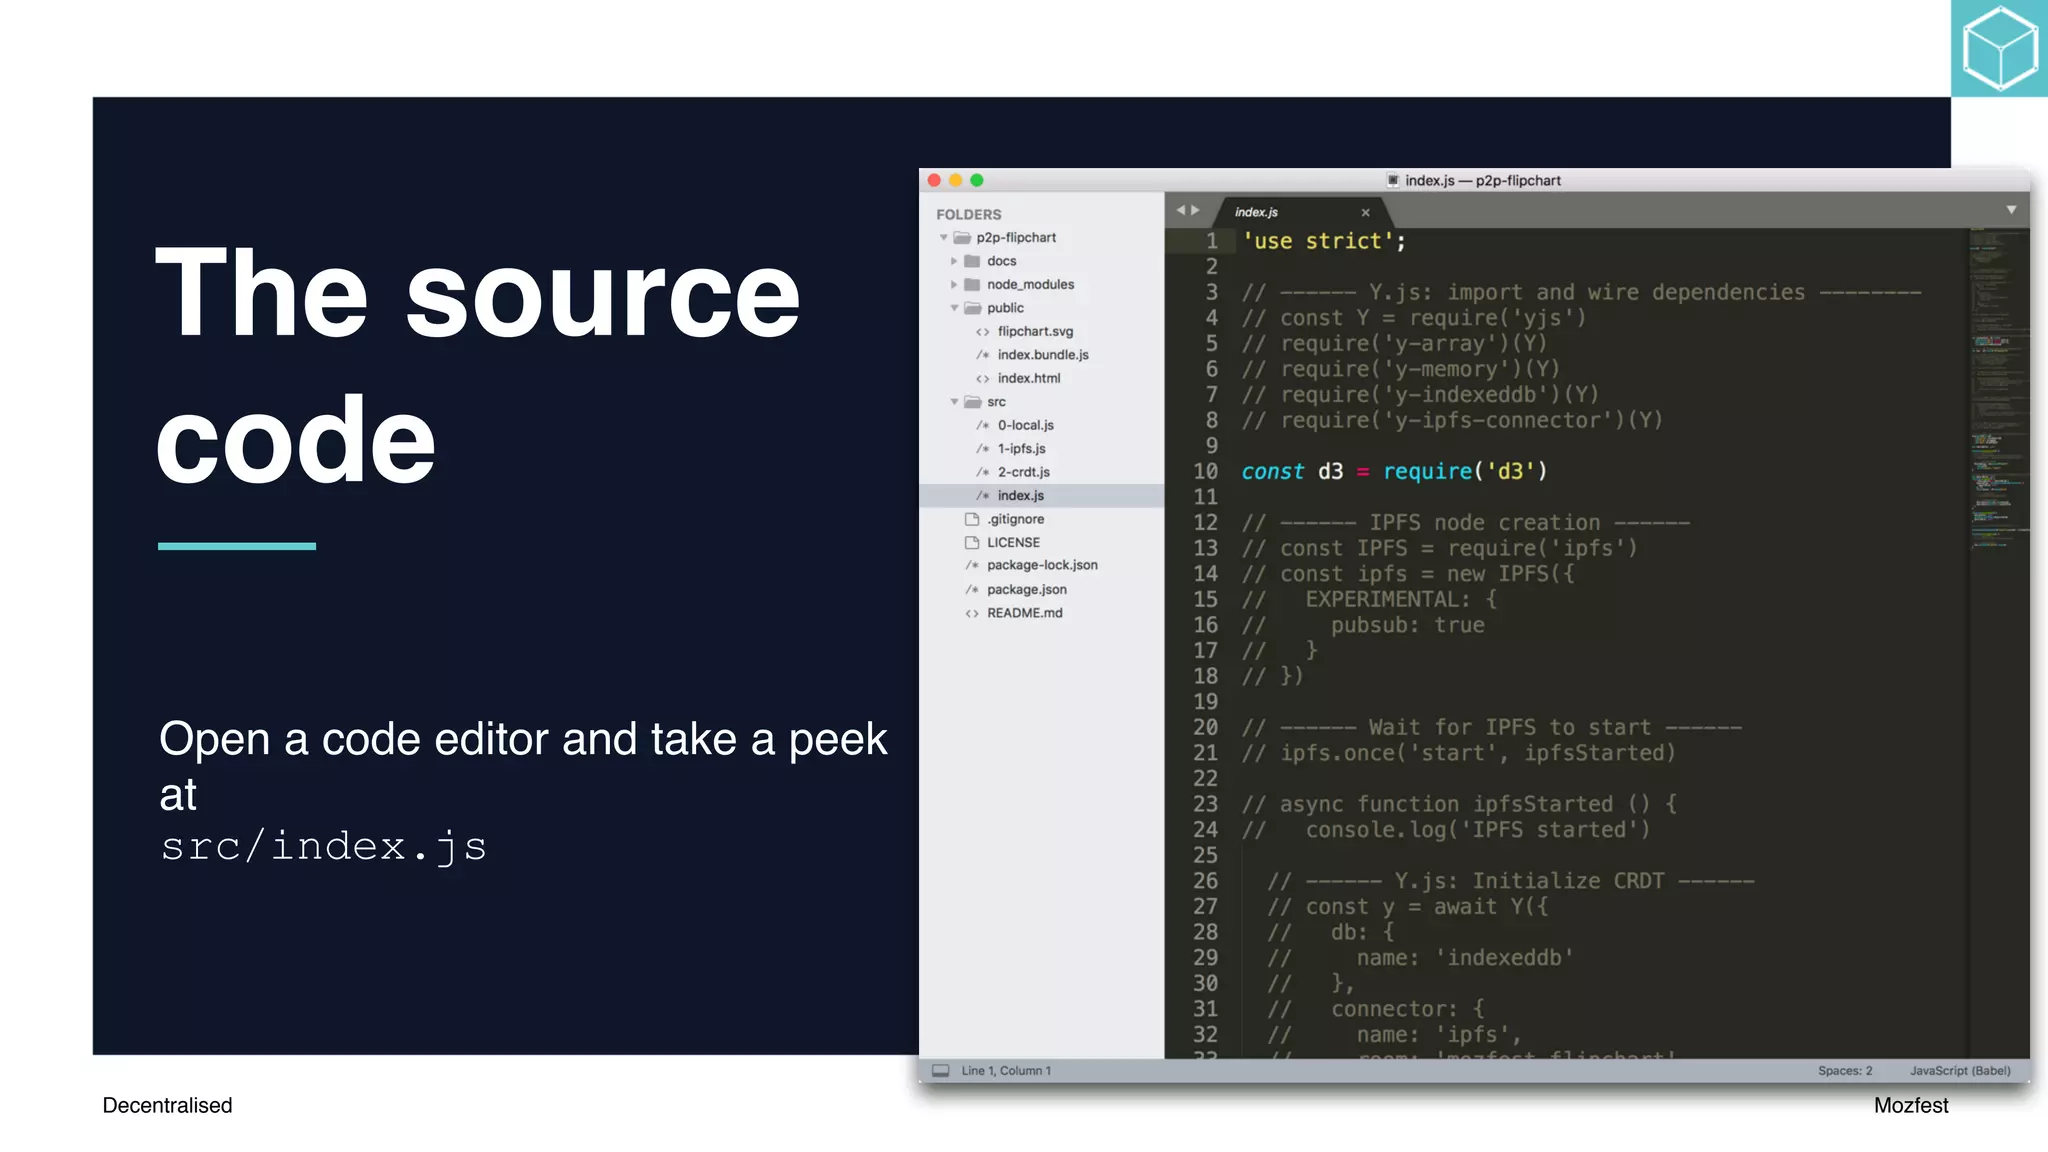Click the index.bundle.js file type icon
The image size is (2048, 1152).
point(983,355)
